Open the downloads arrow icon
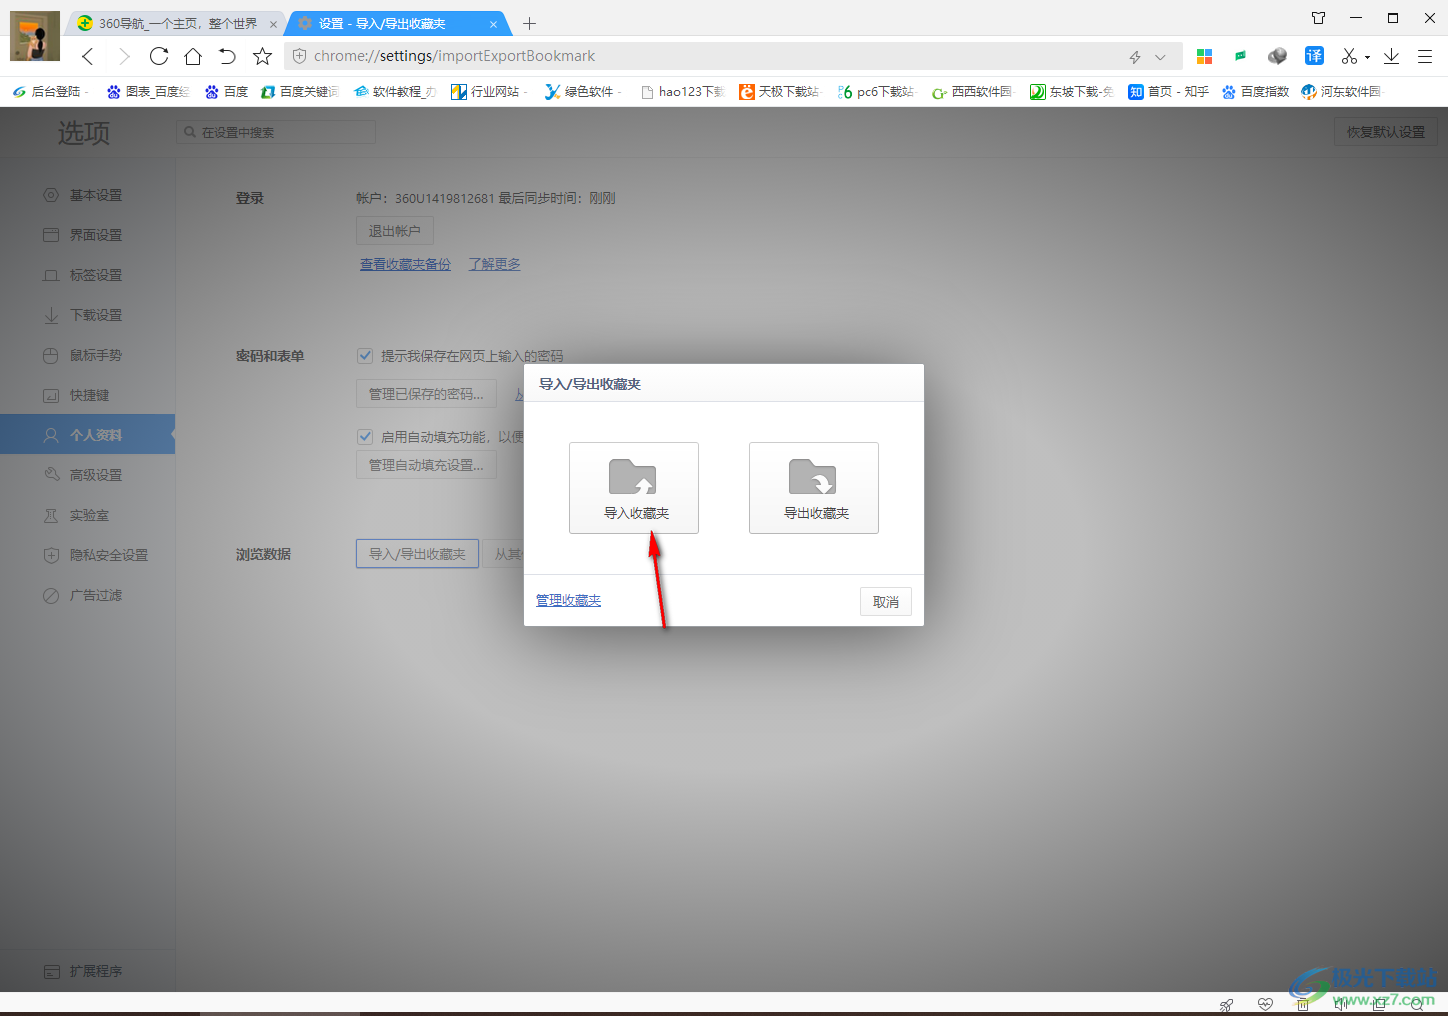1448x1016 pixels. (x=1391, y=56)
